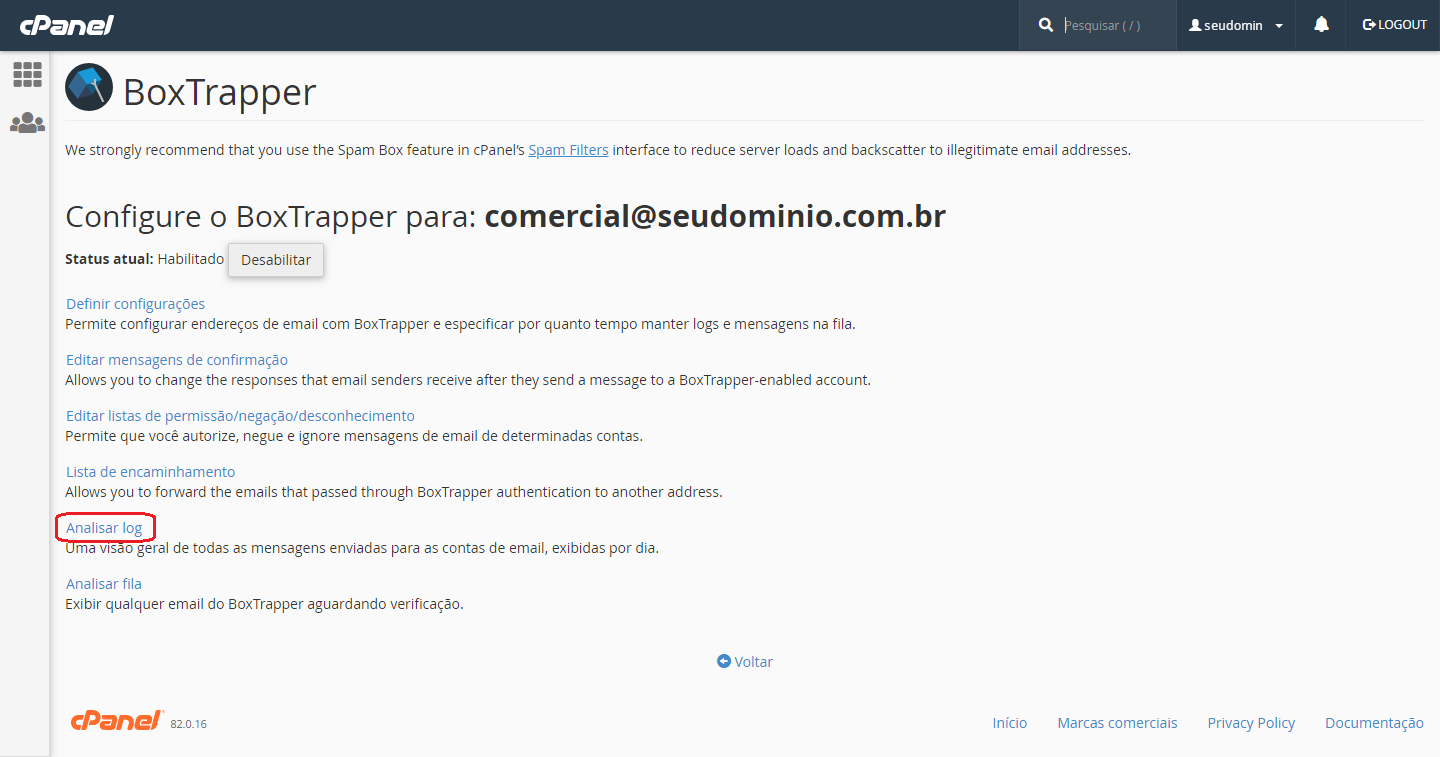Open the home grid icon in sidebar

pos(27,74)
